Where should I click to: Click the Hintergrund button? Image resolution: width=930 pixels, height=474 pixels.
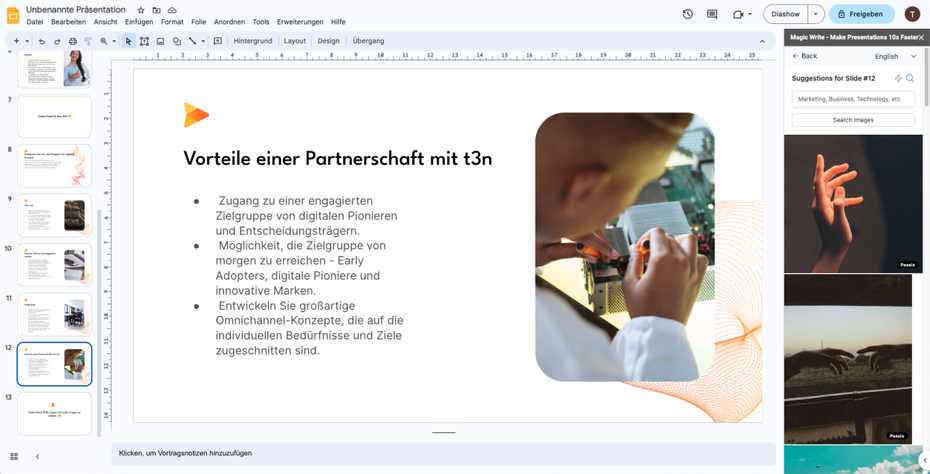point(253,41)
